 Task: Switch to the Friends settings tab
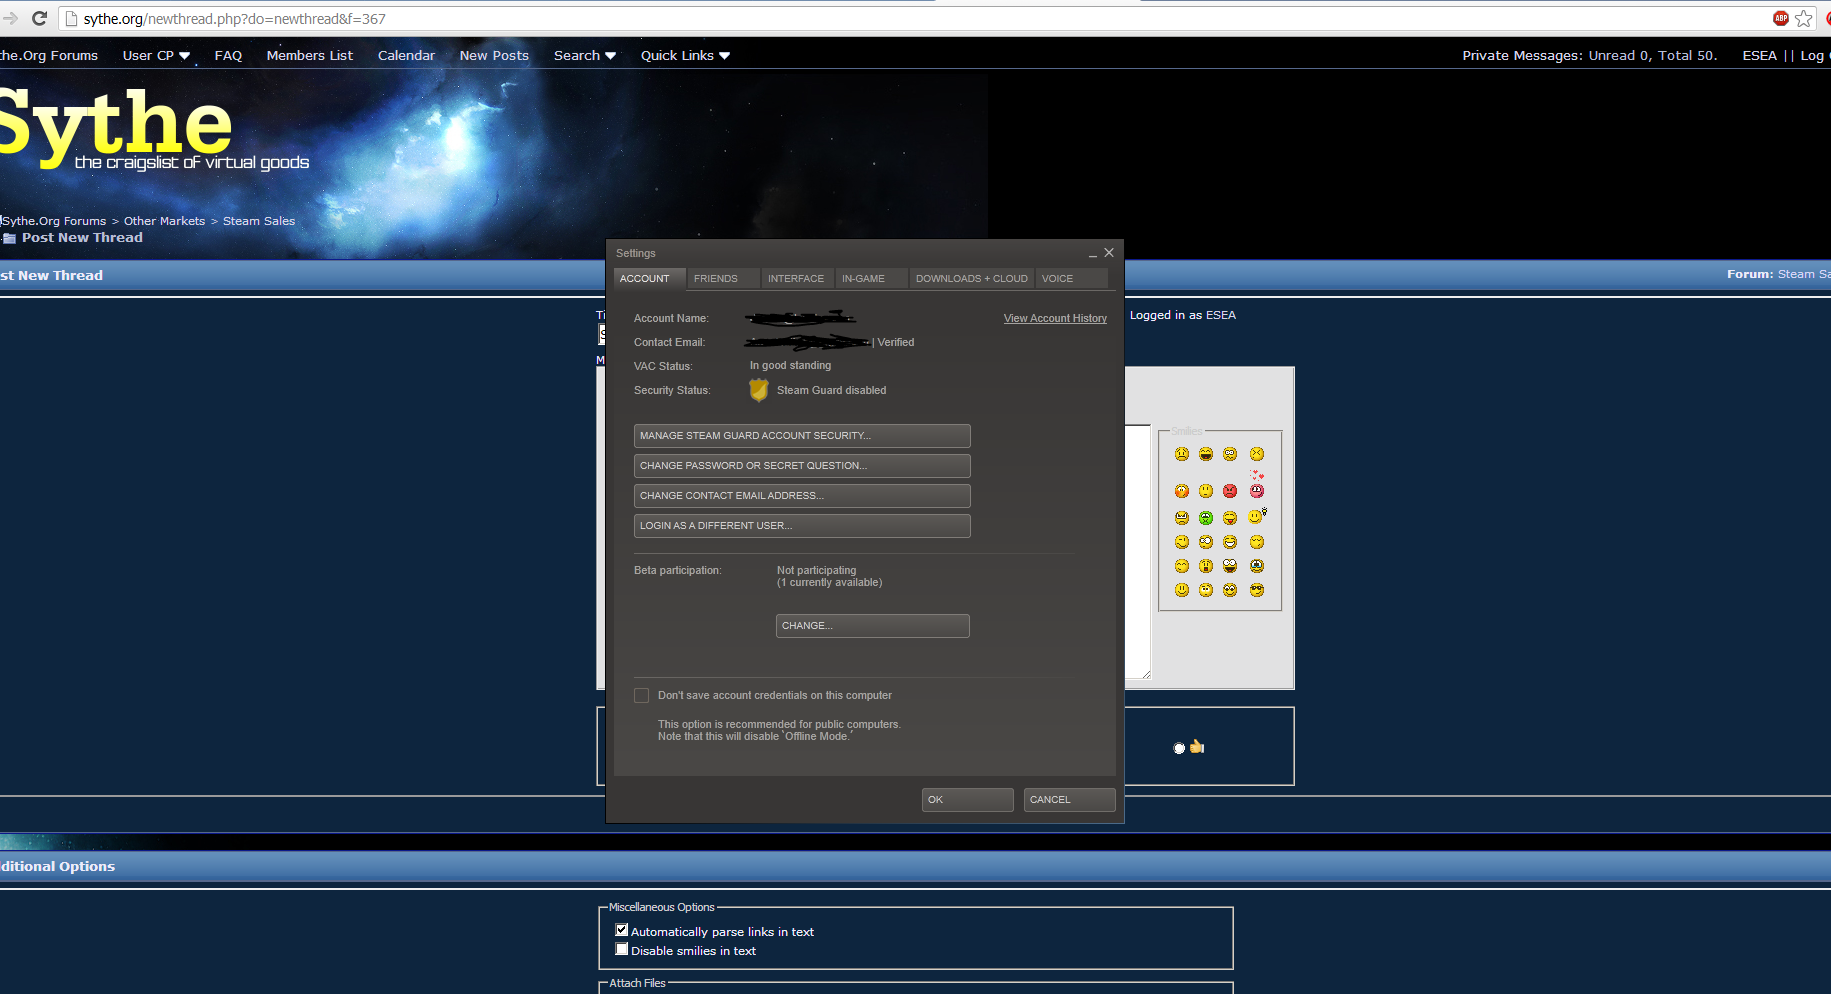coord(723,278)
